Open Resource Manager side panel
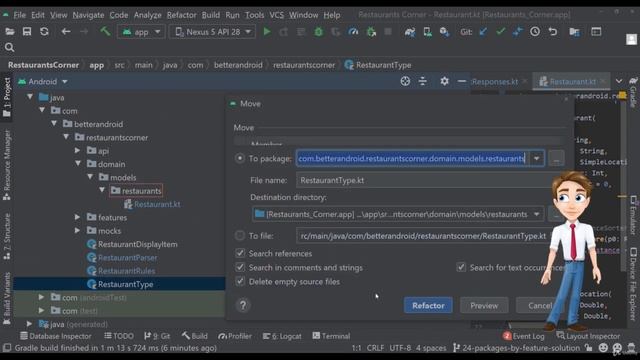Screen dimensions: 640x360 tap(7, 166)
